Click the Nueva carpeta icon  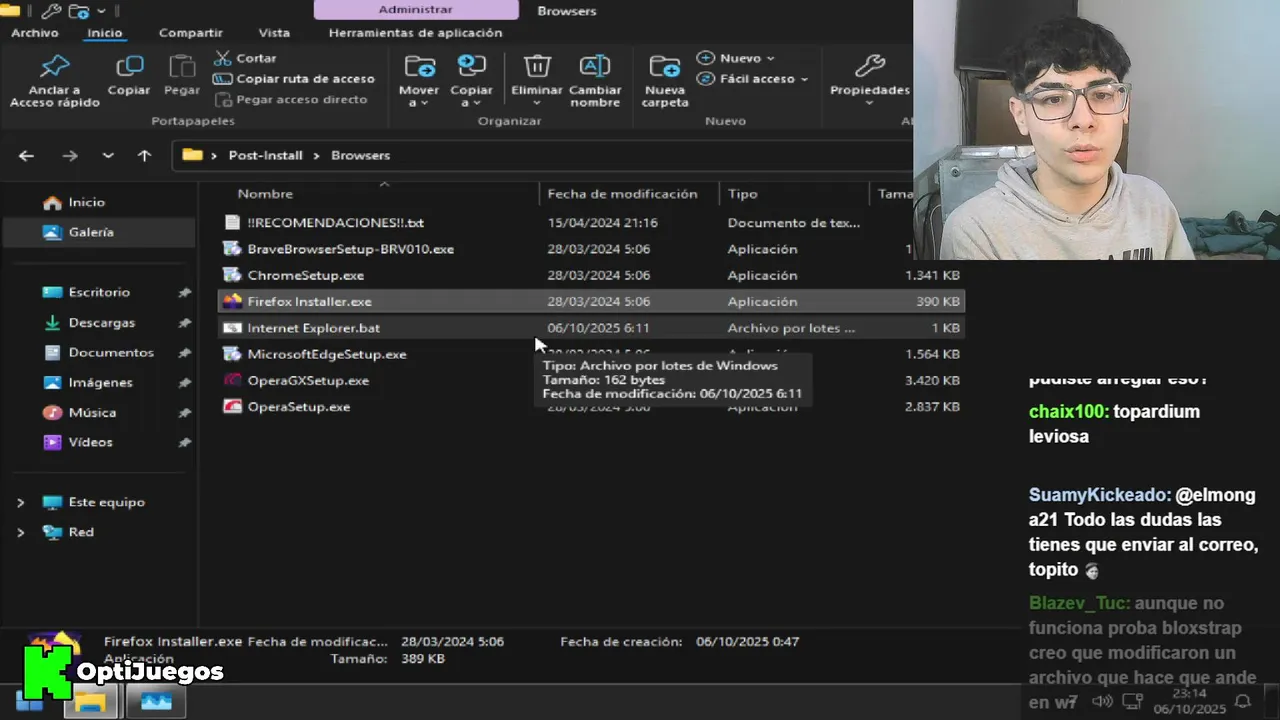coord(665,66)
